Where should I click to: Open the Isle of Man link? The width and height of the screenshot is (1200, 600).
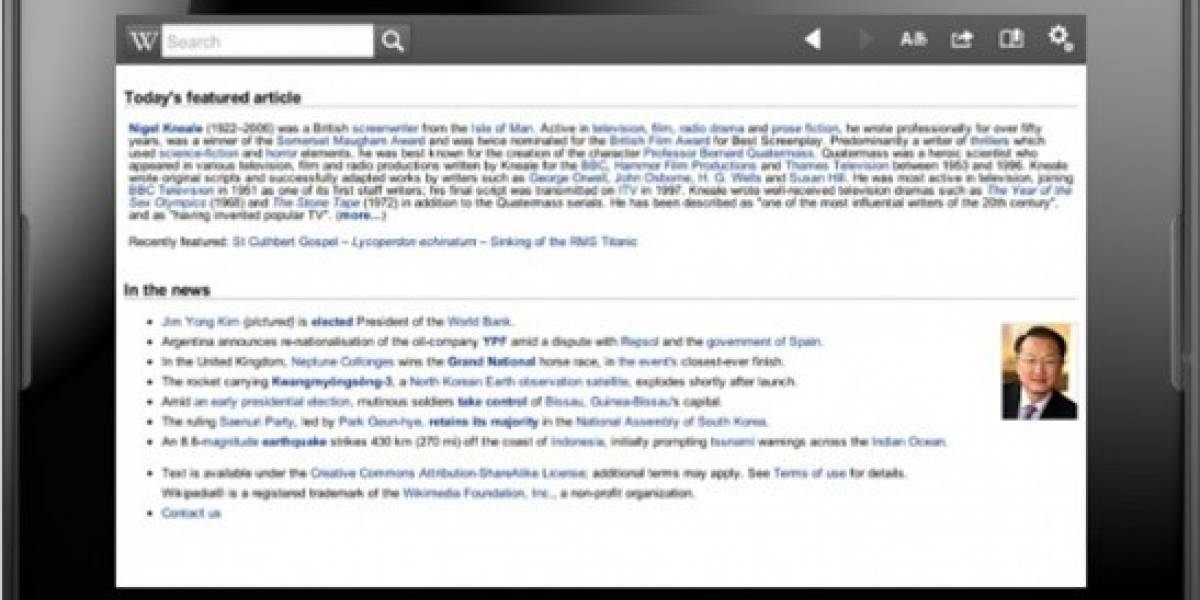pos(503,128)
